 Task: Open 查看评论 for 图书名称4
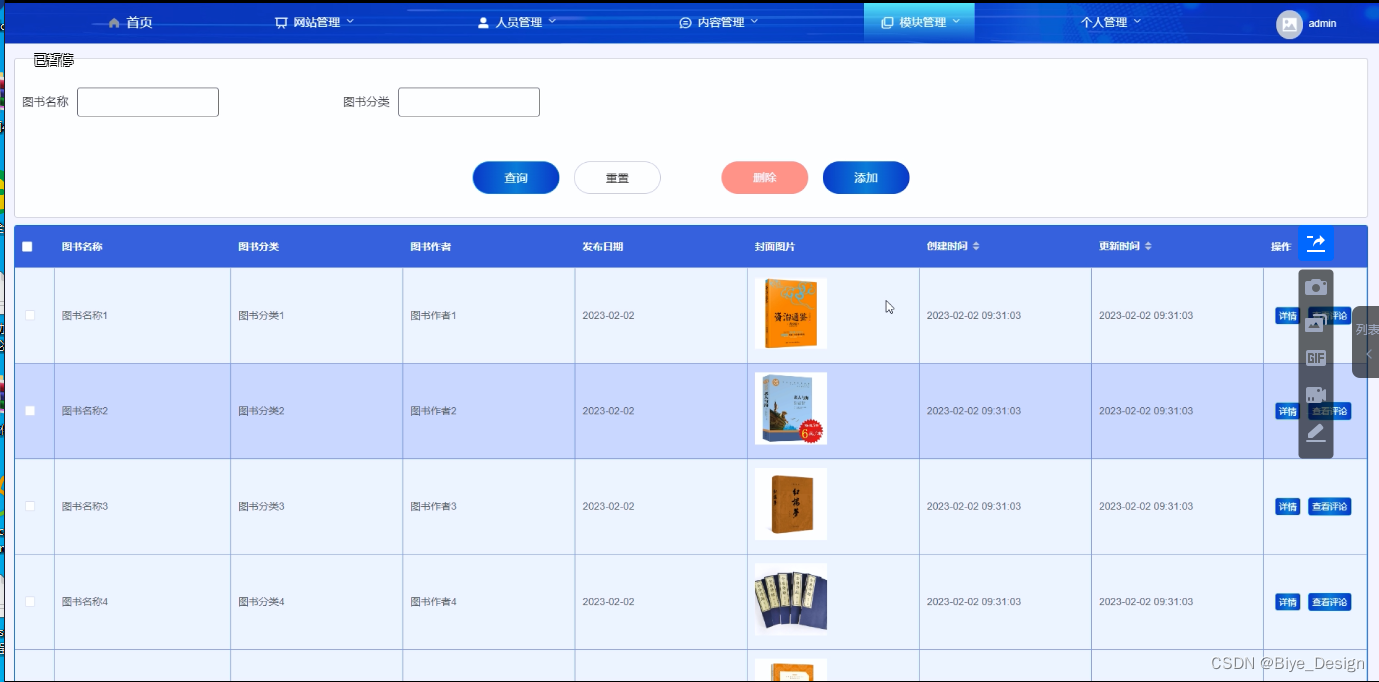coord(1329,602)
